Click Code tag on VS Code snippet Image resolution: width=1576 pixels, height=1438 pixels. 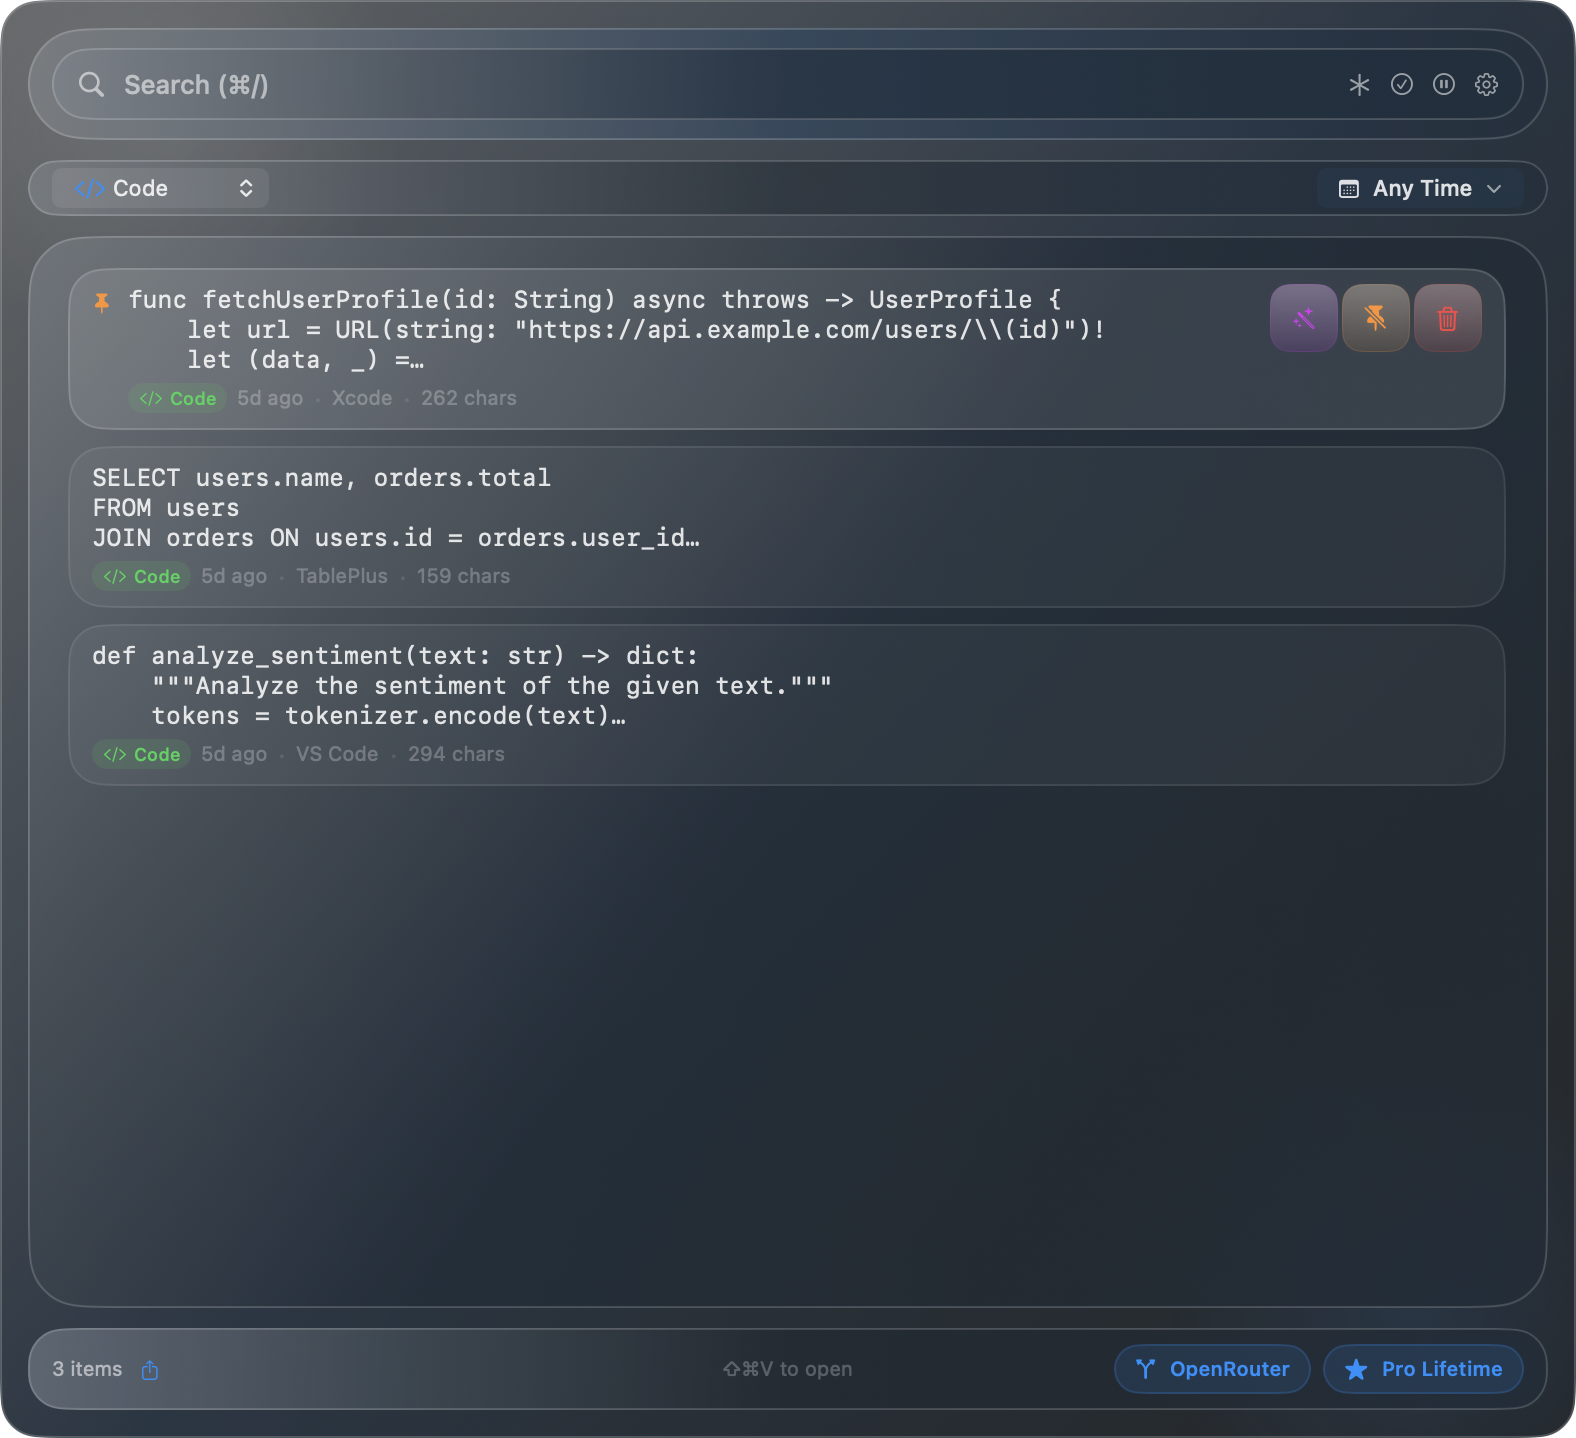(141, 754)
